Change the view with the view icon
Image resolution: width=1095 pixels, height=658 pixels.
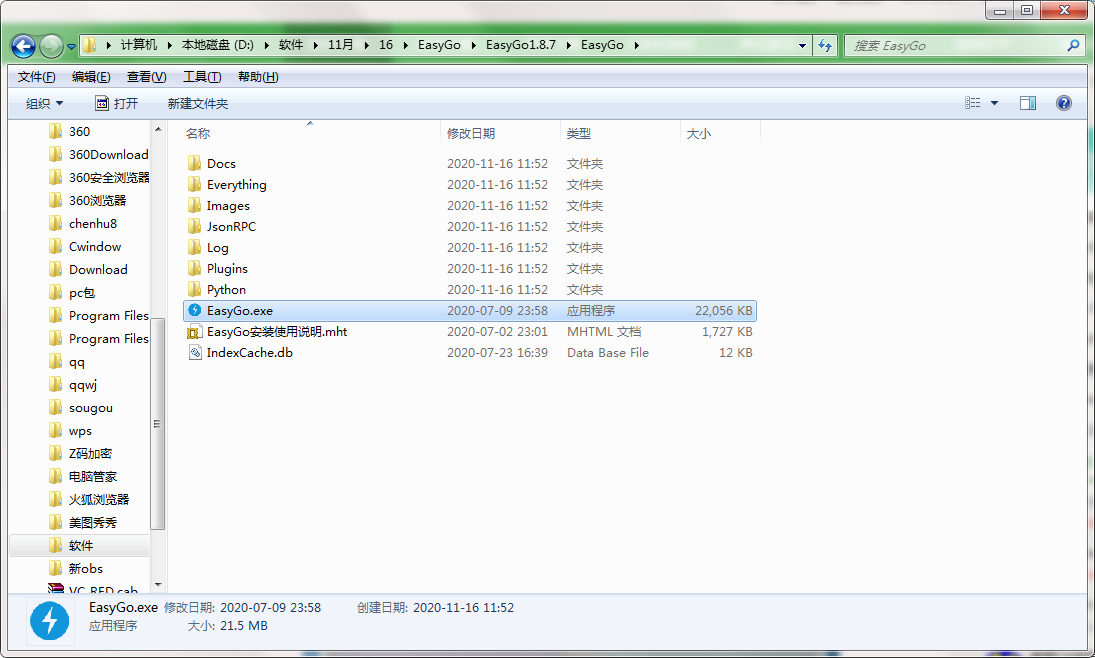coord(972,103)
